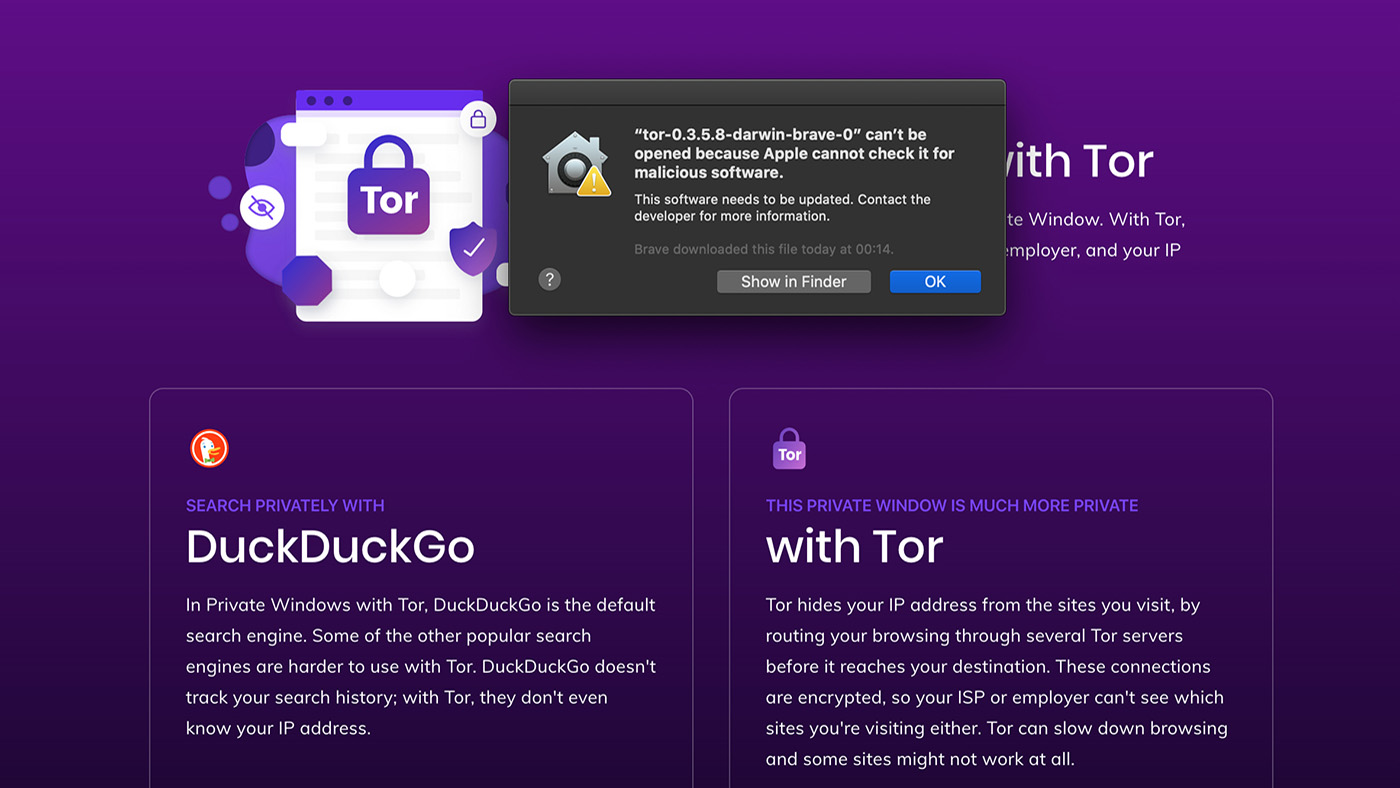
Task: Click the DuckDuckGo duck logo
Action: (x=210, y=449)
